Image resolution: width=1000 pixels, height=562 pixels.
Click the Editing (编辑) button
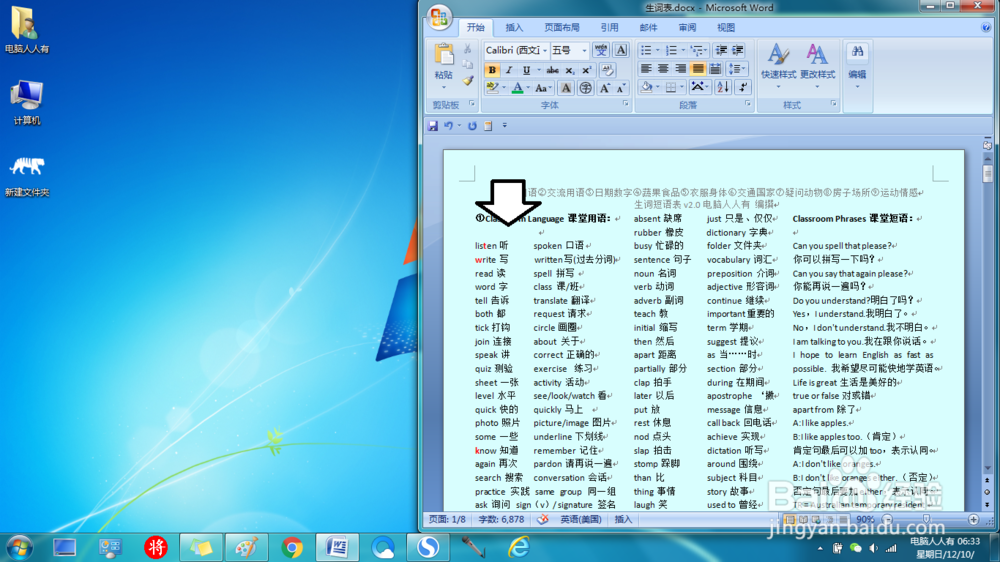pyautogui.click(x=857, y=66)
